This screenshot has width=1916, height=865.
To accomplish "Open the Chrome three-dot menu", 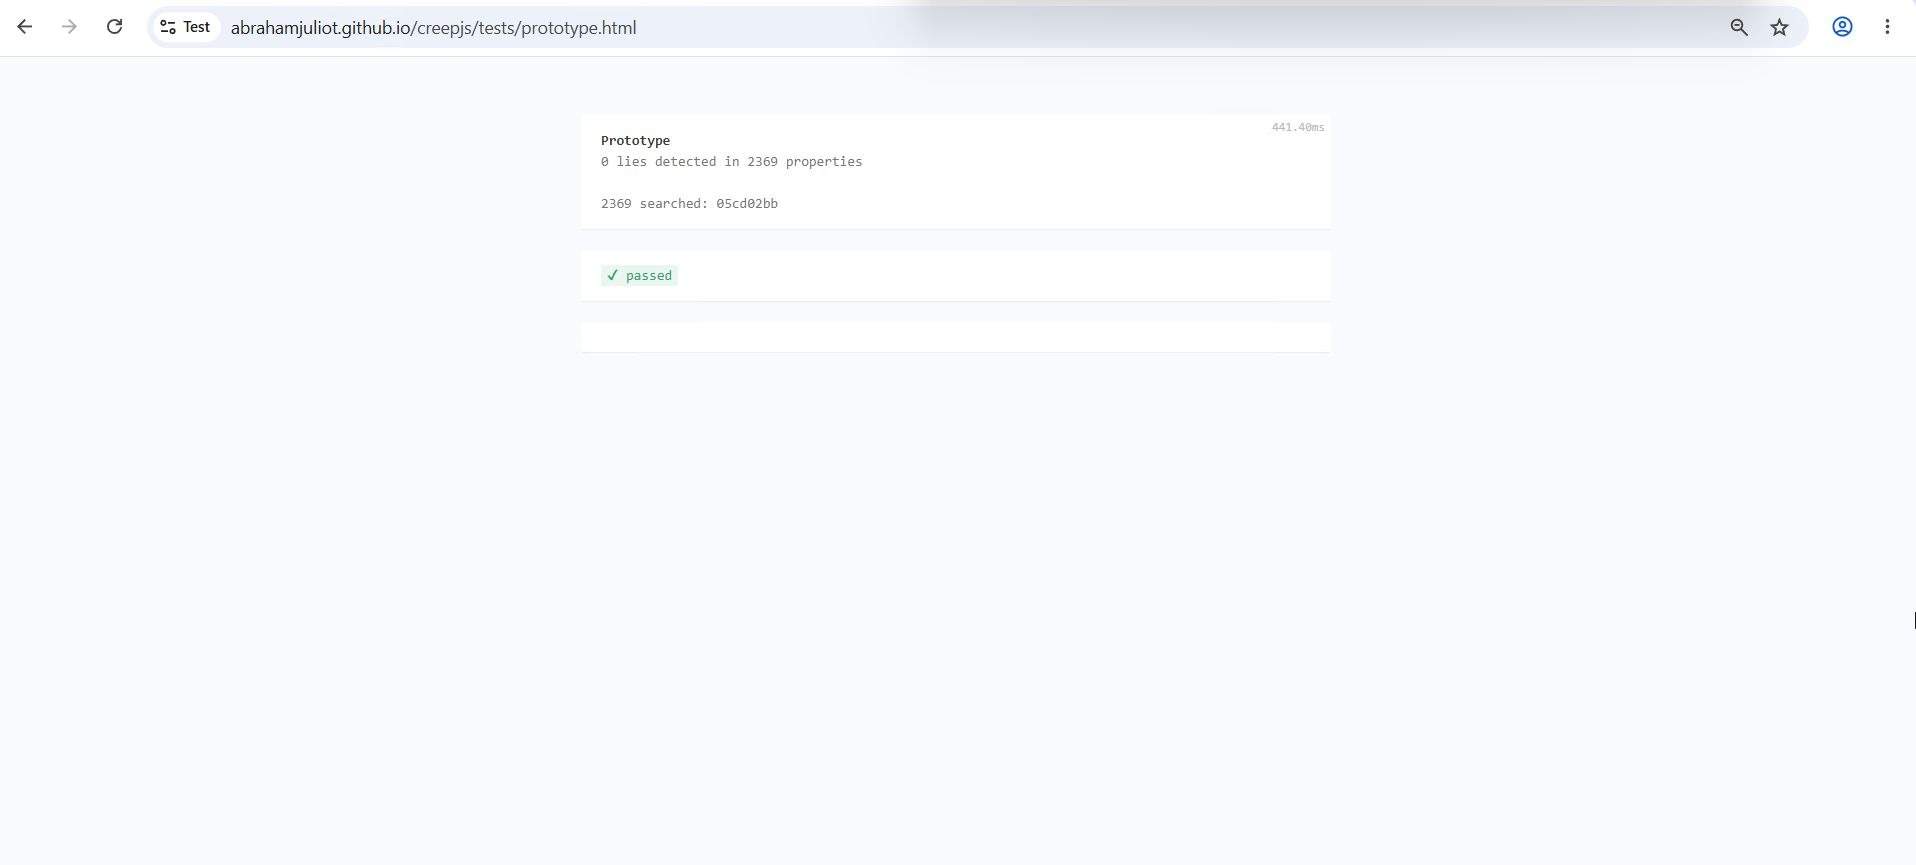I will coord(1887,27).
